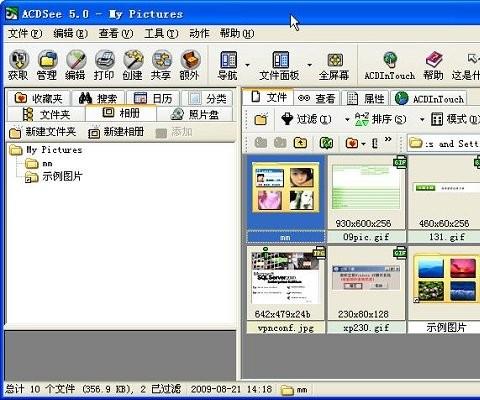The width and height of the screenshot is (480, 400).
Task: Select the nn folder in the tree
Action: [47, 163]
